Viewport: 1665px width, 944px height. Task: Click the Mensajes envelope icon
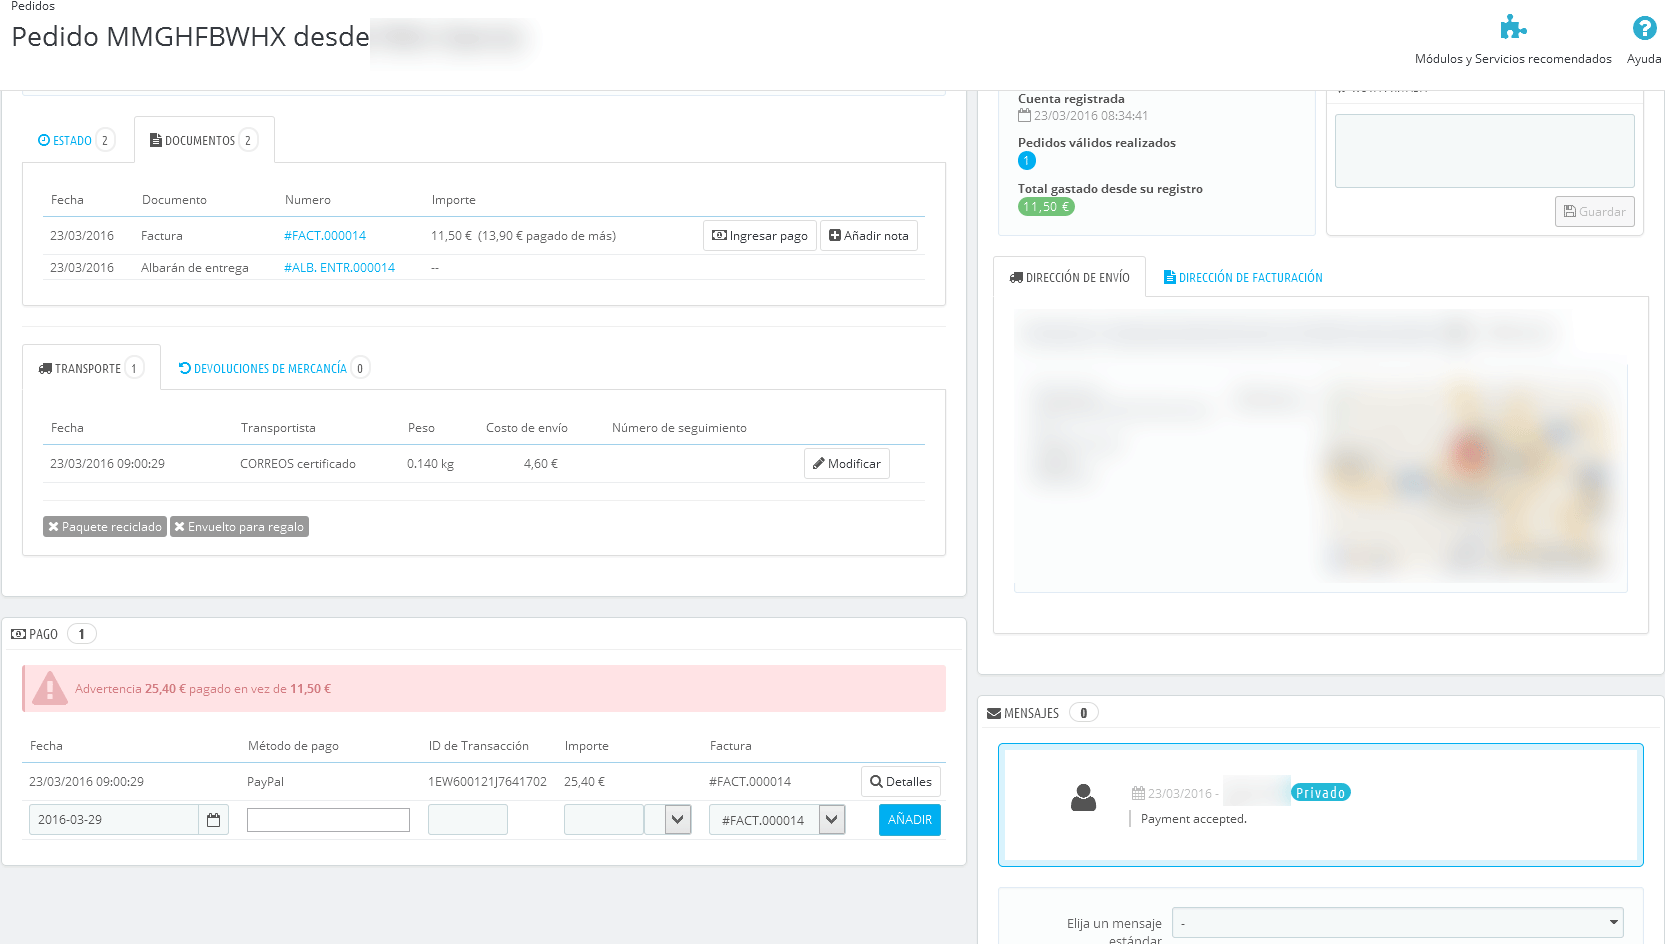click(994, 713)
